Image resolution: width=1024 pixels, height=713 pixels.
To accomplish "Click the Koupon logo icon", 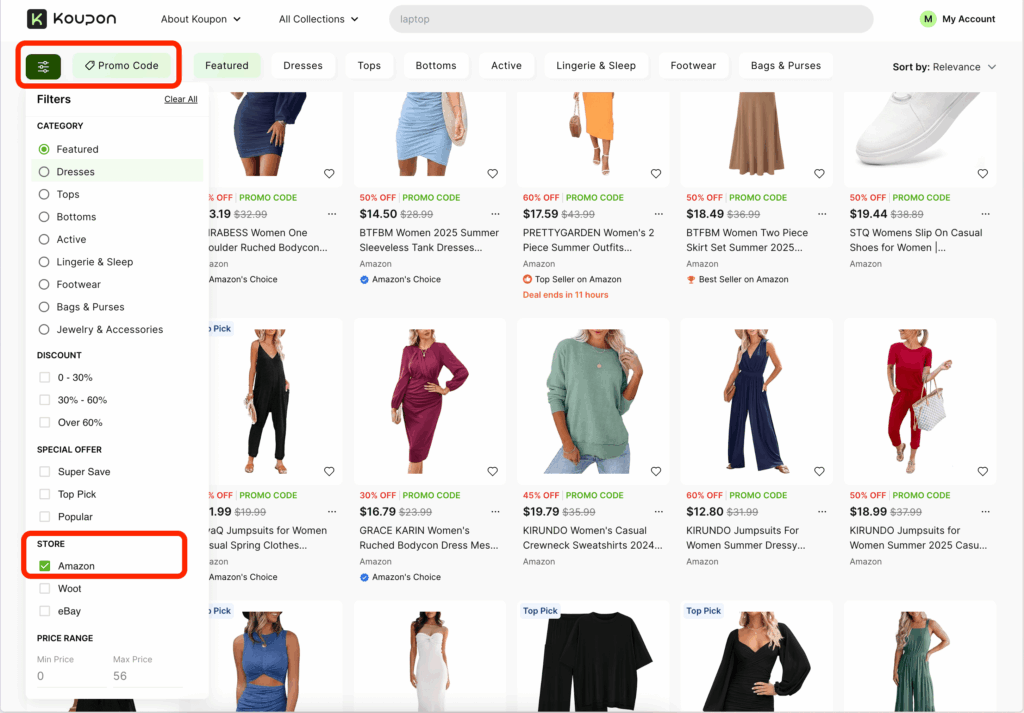I will [37, 19].
